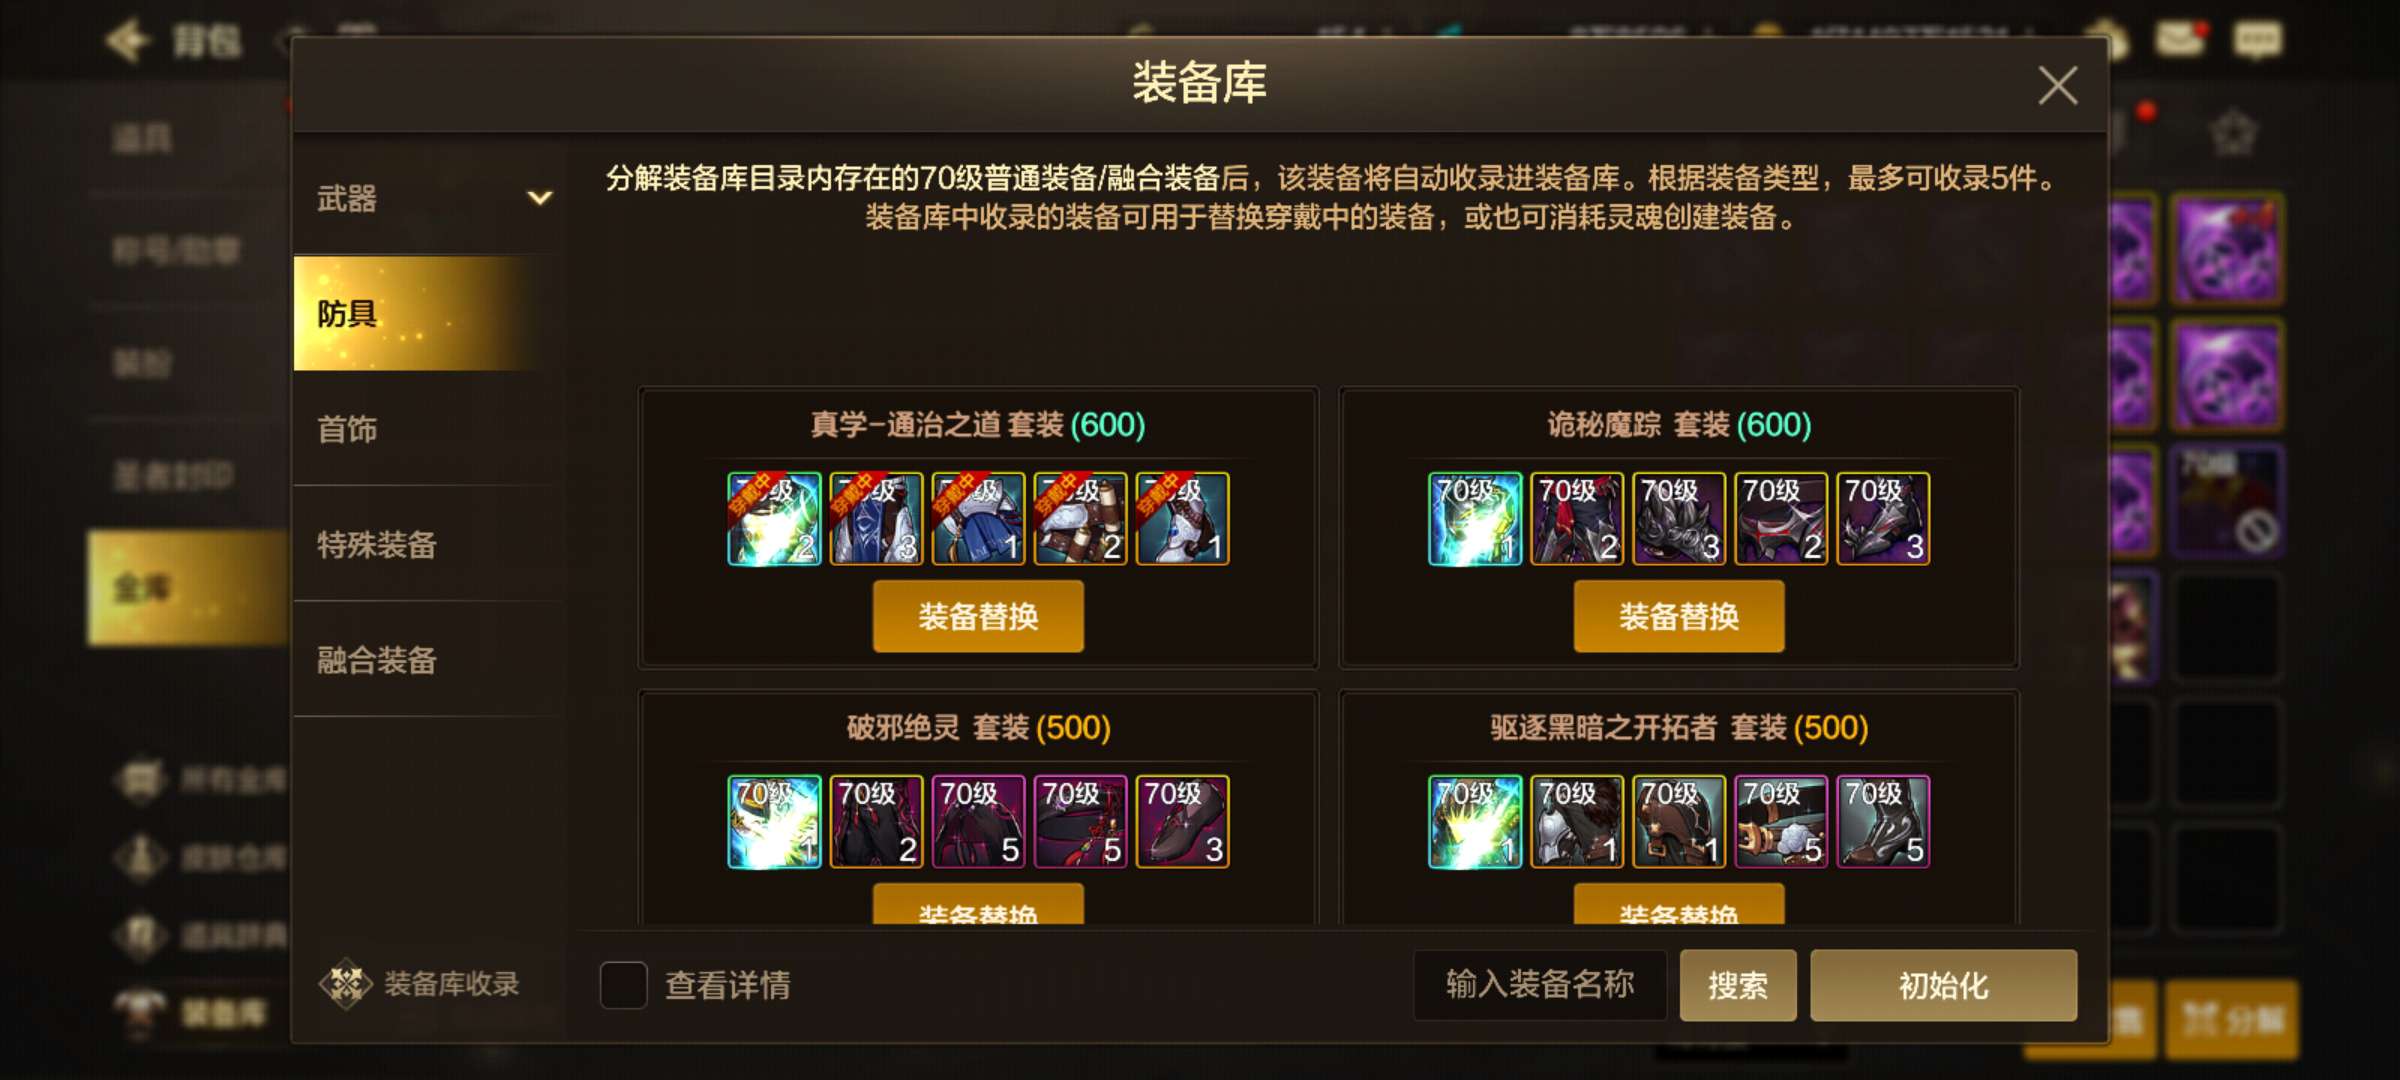2400x1080 pixels.
Task: Click the last 诡秘魔踪 set boots icon
Action: coord(1883,518)
